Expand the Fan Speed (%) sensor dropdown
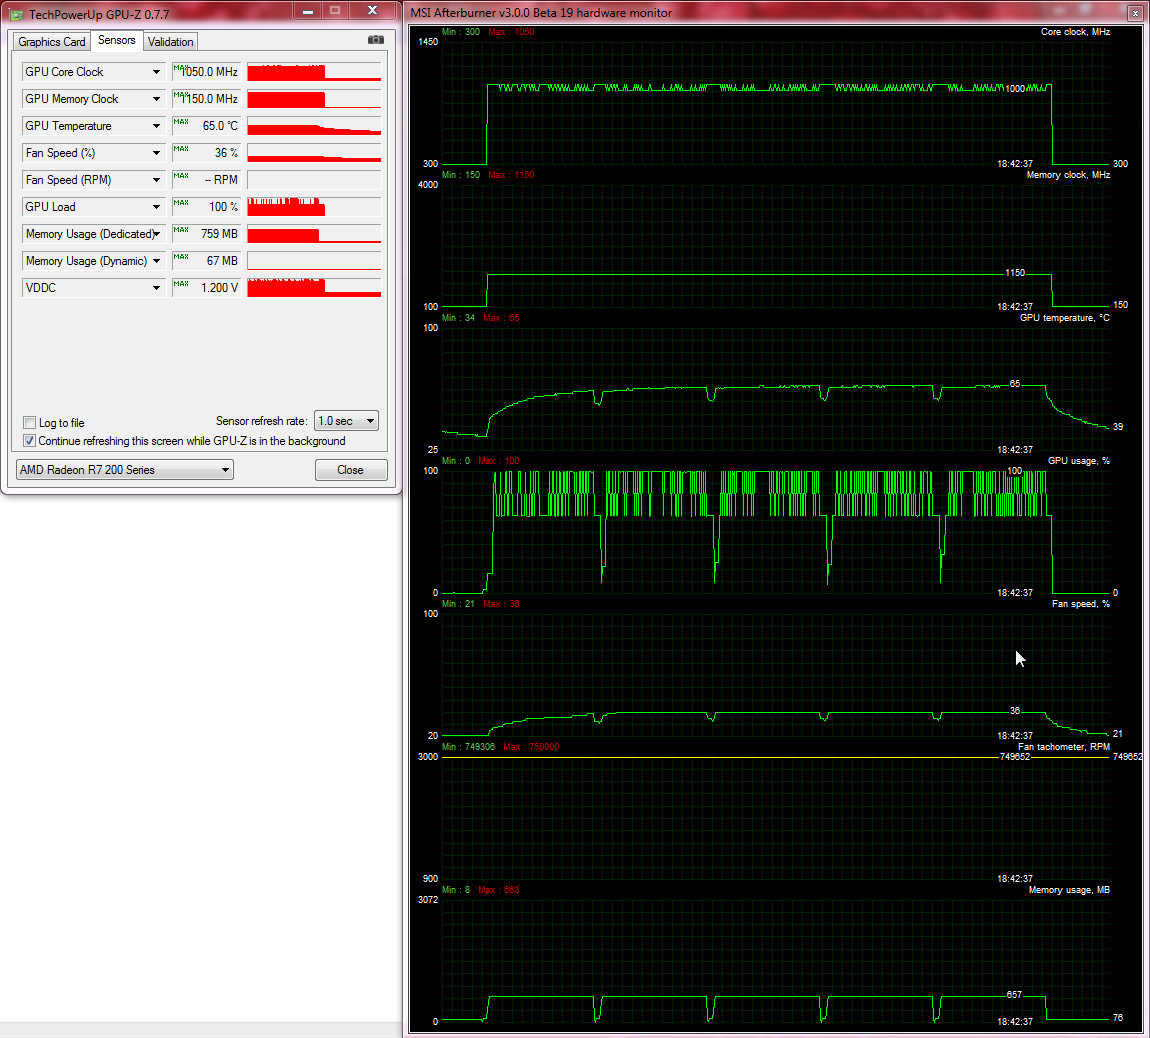Image resolution: width=1150 pixels, height=1038 pixels. [156, 153]
